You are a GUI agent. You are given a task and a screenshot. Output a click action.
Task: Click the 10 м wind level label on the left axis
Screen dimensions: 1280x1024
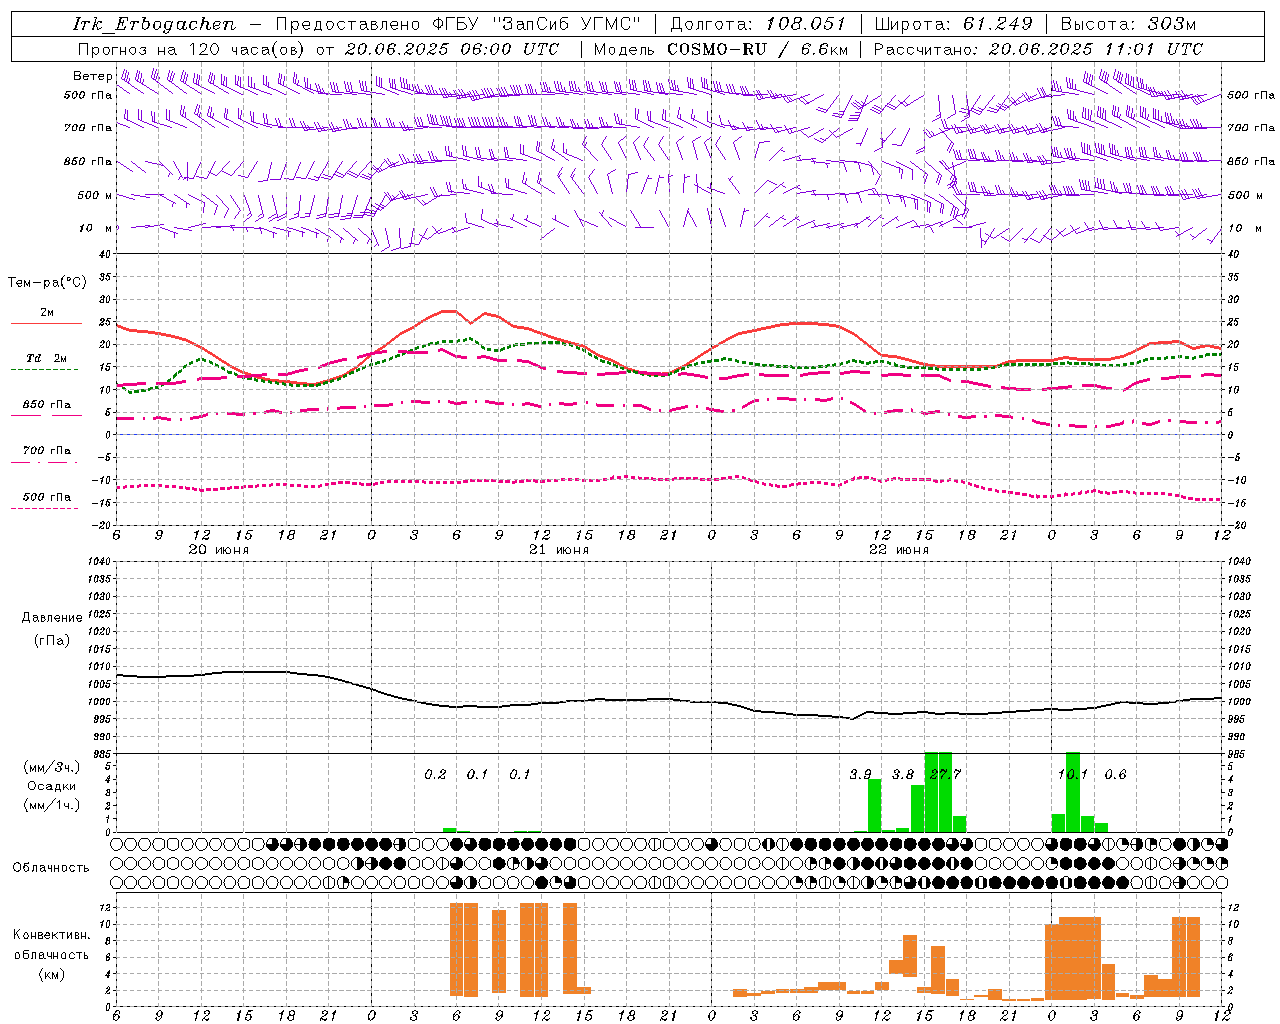pos(96,228)
